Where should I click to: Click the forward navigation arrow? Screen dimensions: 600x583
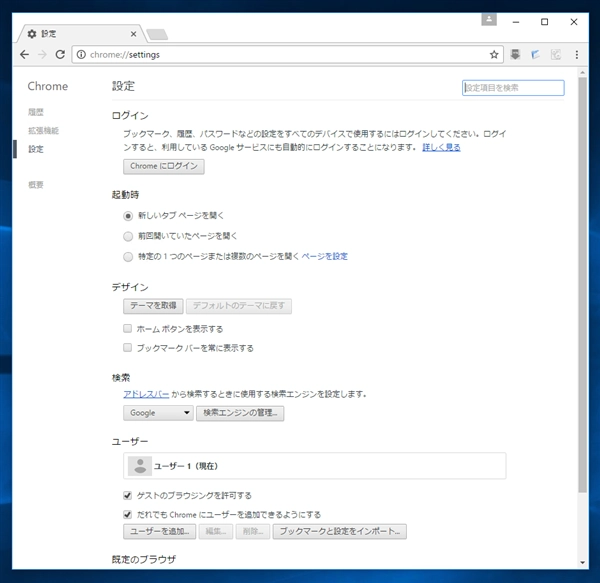(42, 55)
